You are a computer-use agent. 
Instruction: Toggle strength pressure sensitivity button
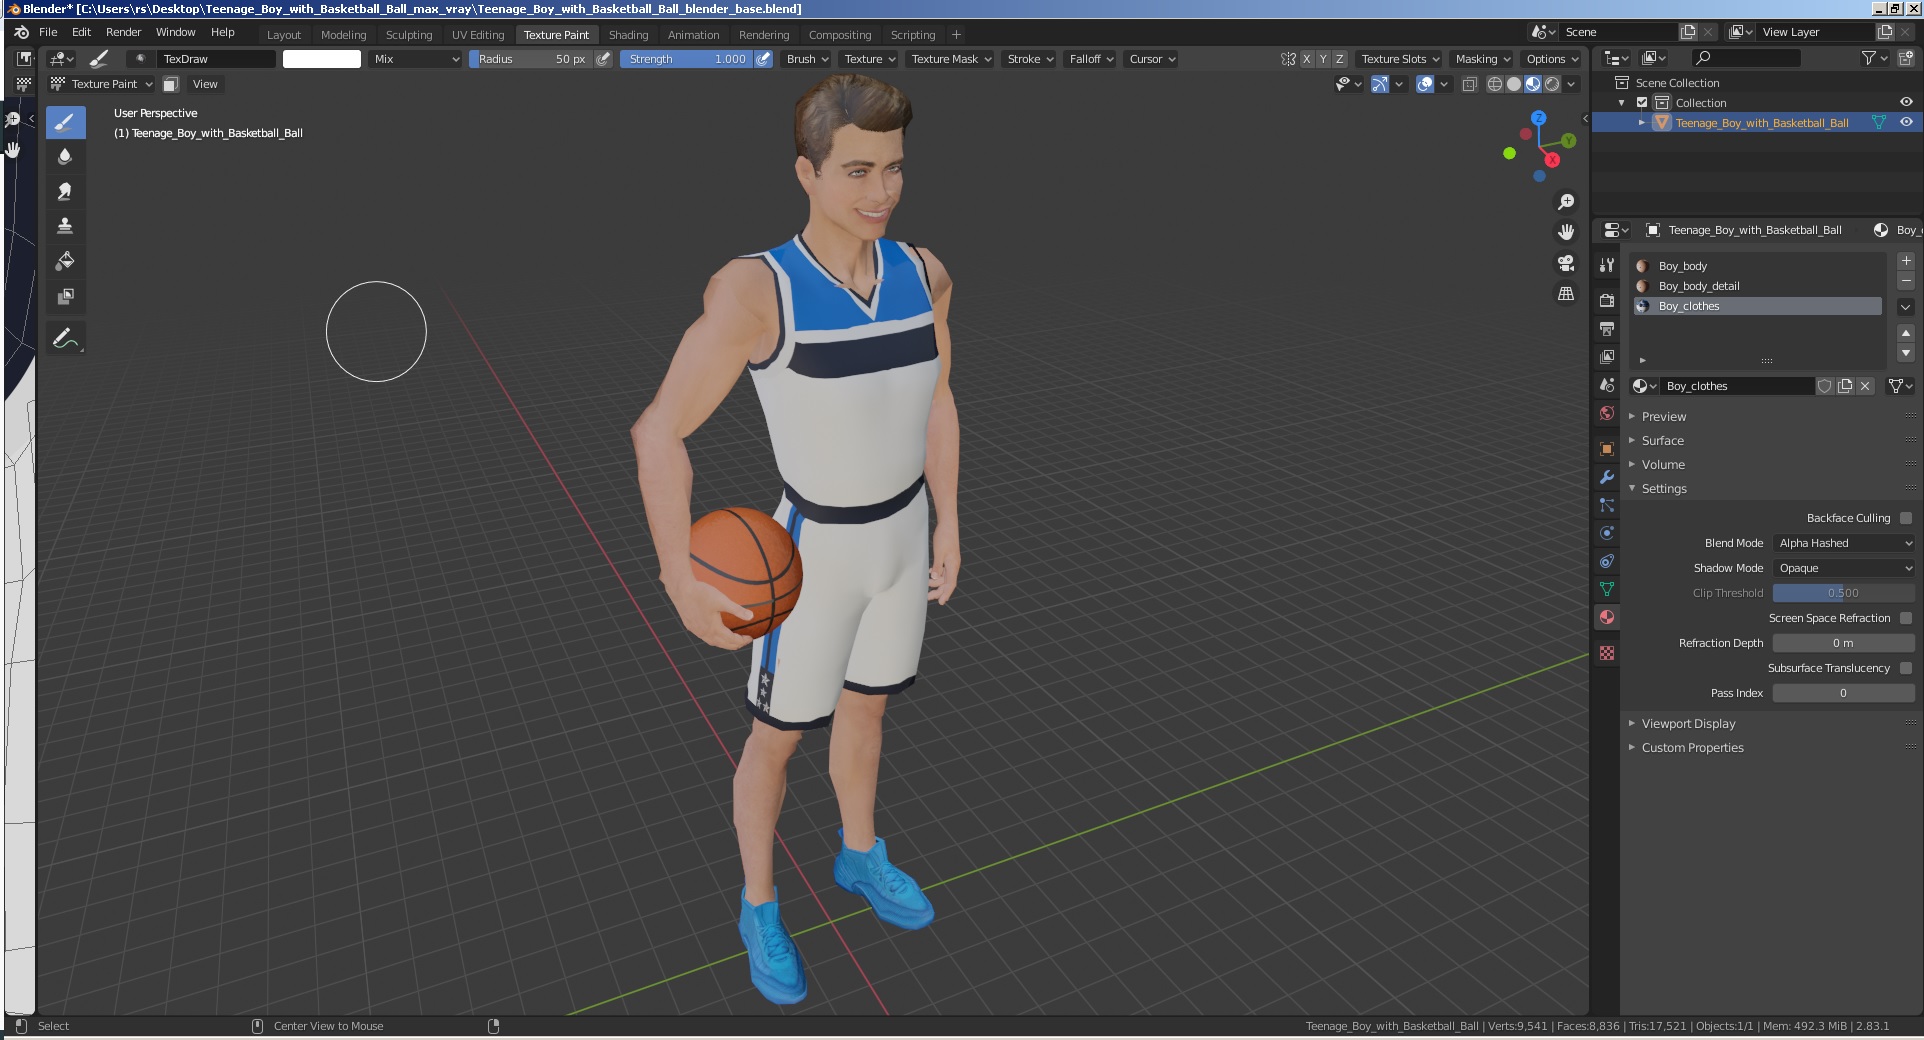pos(763,59)
